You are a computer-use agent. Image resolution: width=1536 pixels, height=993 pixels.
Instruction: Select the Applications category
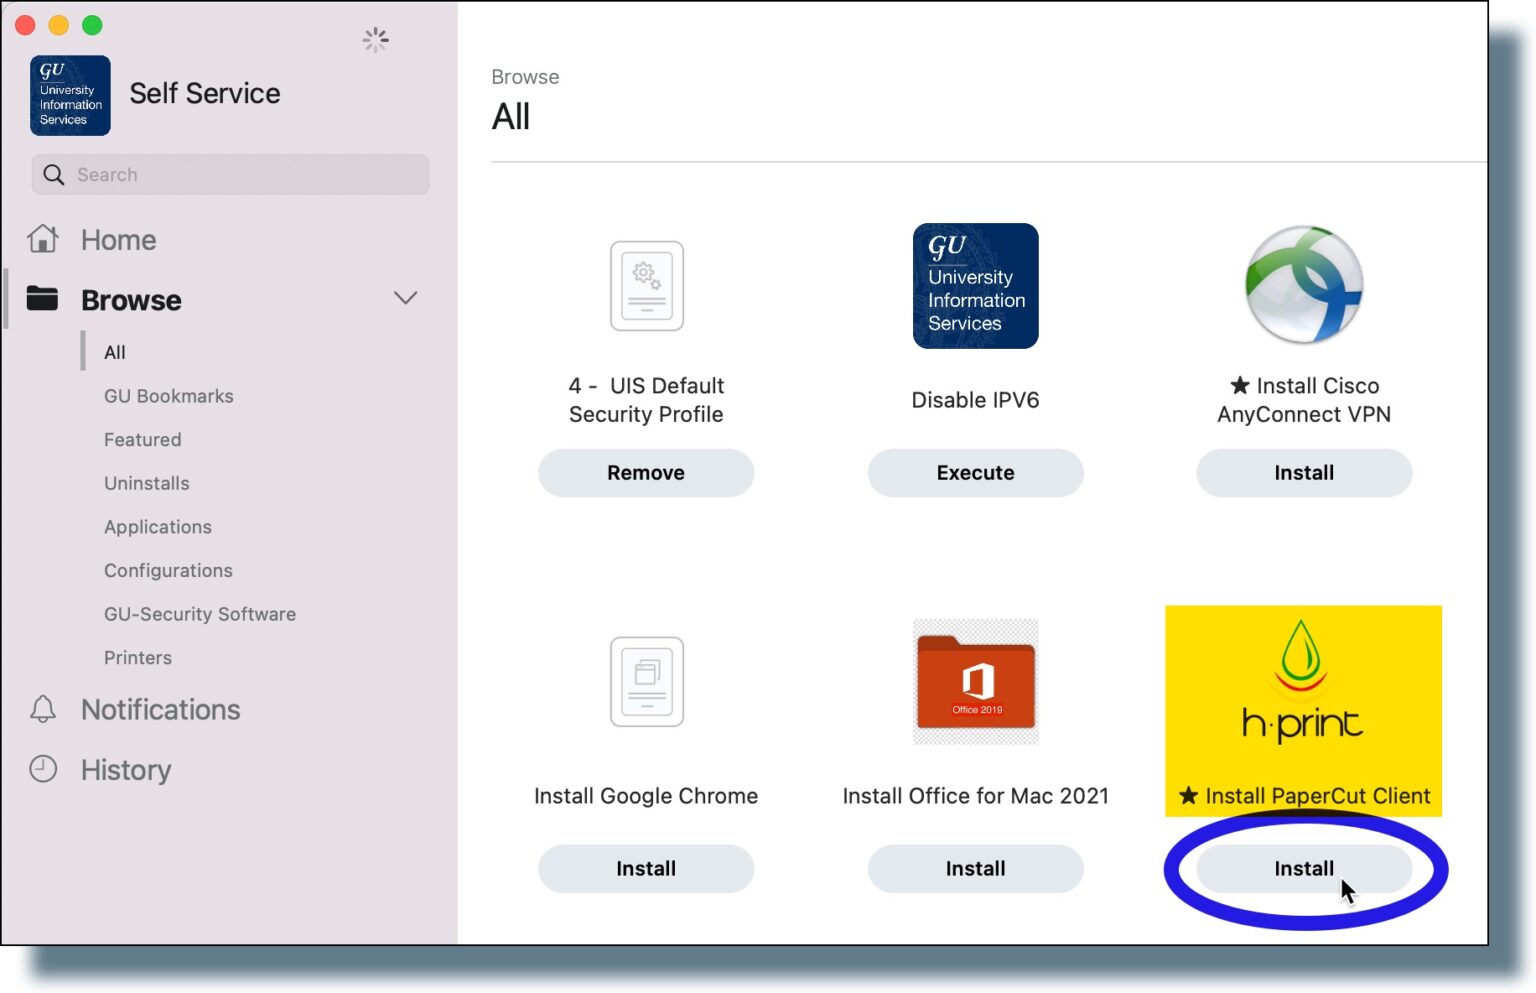click(x=157, y=527)
